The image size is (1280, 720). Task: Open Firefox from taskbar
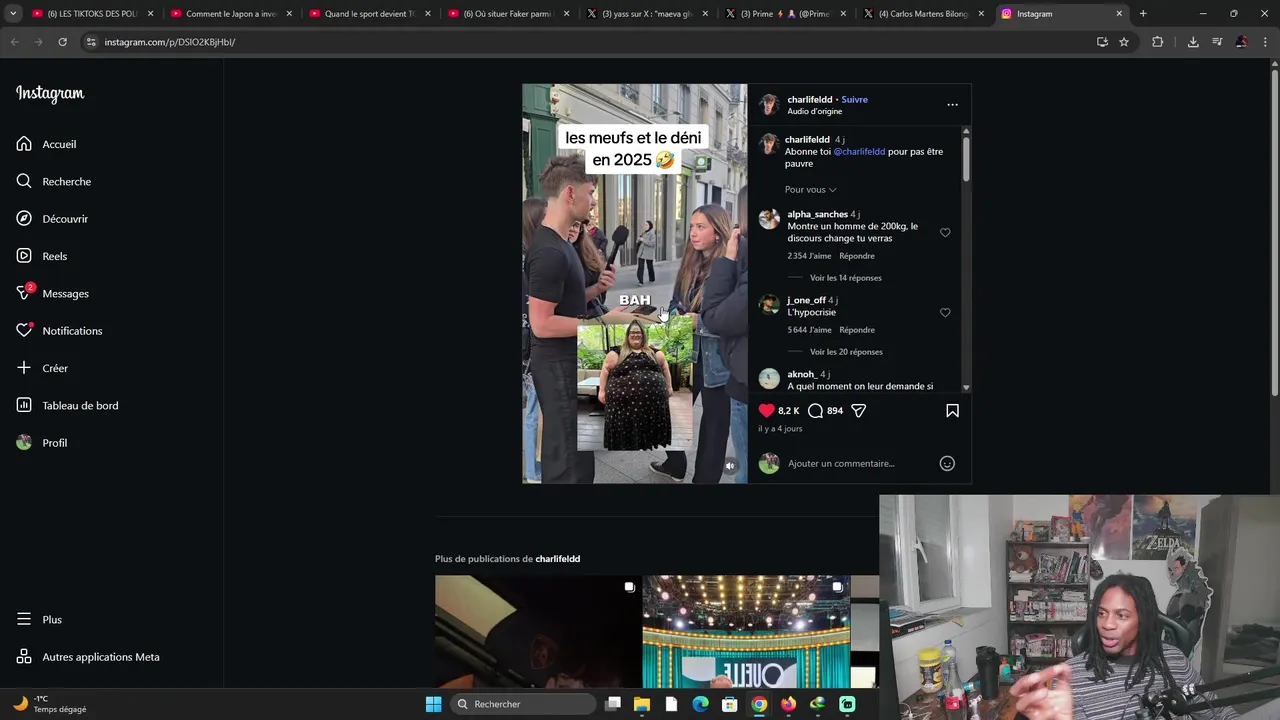788,704
